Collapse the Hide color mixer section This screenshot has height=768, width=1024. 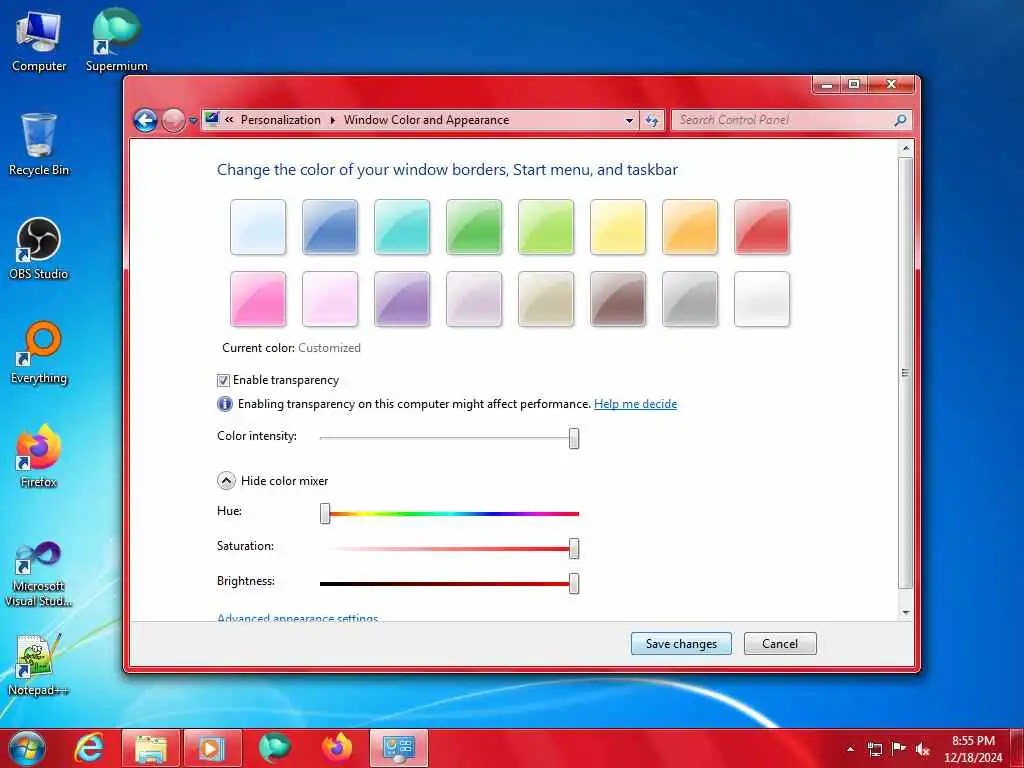226,481
